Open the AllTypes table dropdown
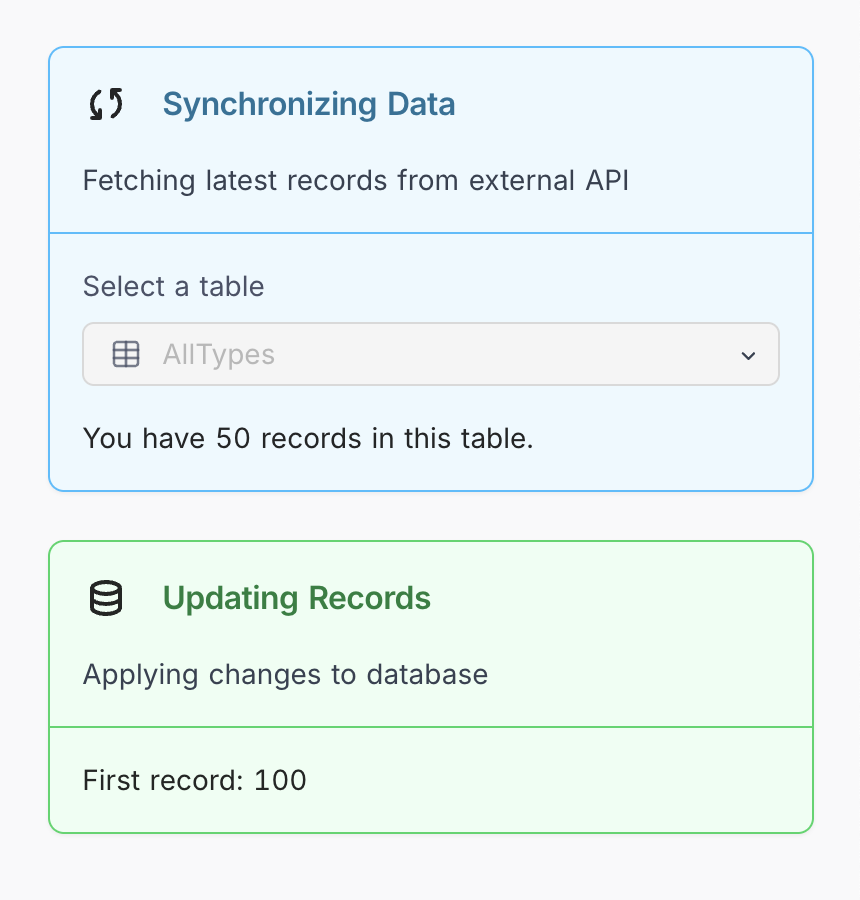The width and height of the screenshot is (860, 900). (x=430, y=354)
